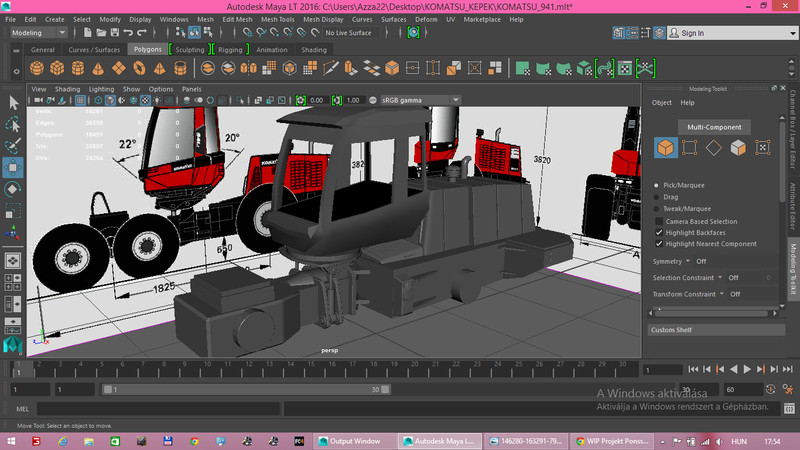Viewport: 800px width, 450px height.
Task: Create a polygon plane from the shelf
Action: [118, 68]
